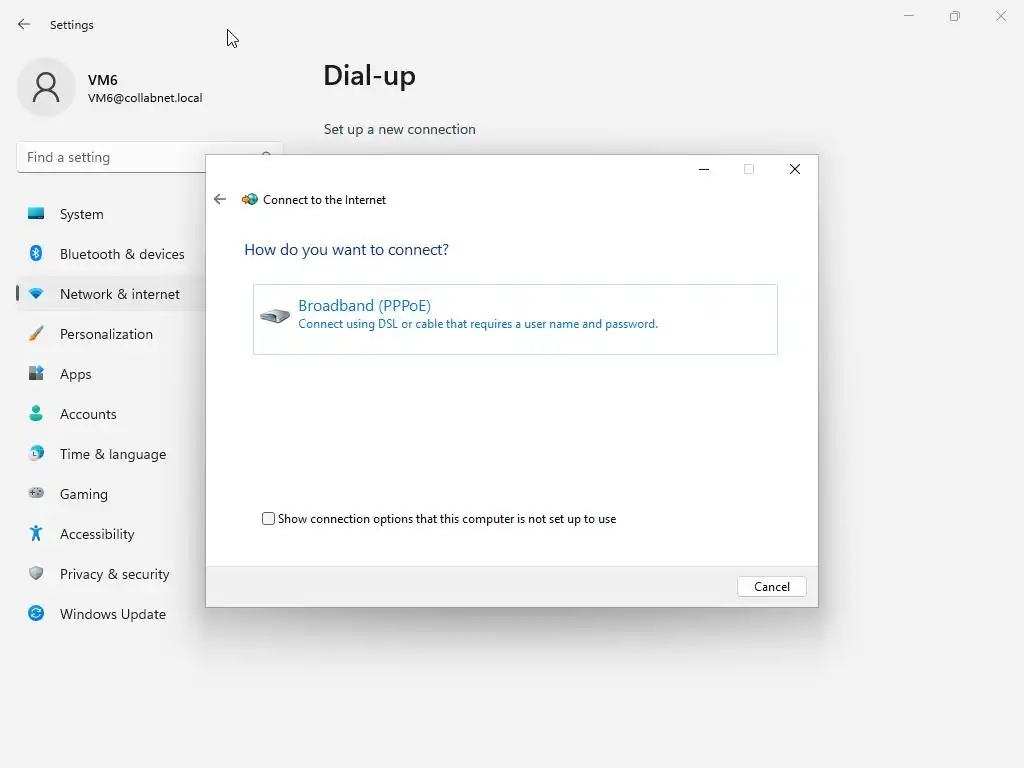Click the Broadband modem icon
Viewport: 1024px width, 768px height.
pos(275,316)
